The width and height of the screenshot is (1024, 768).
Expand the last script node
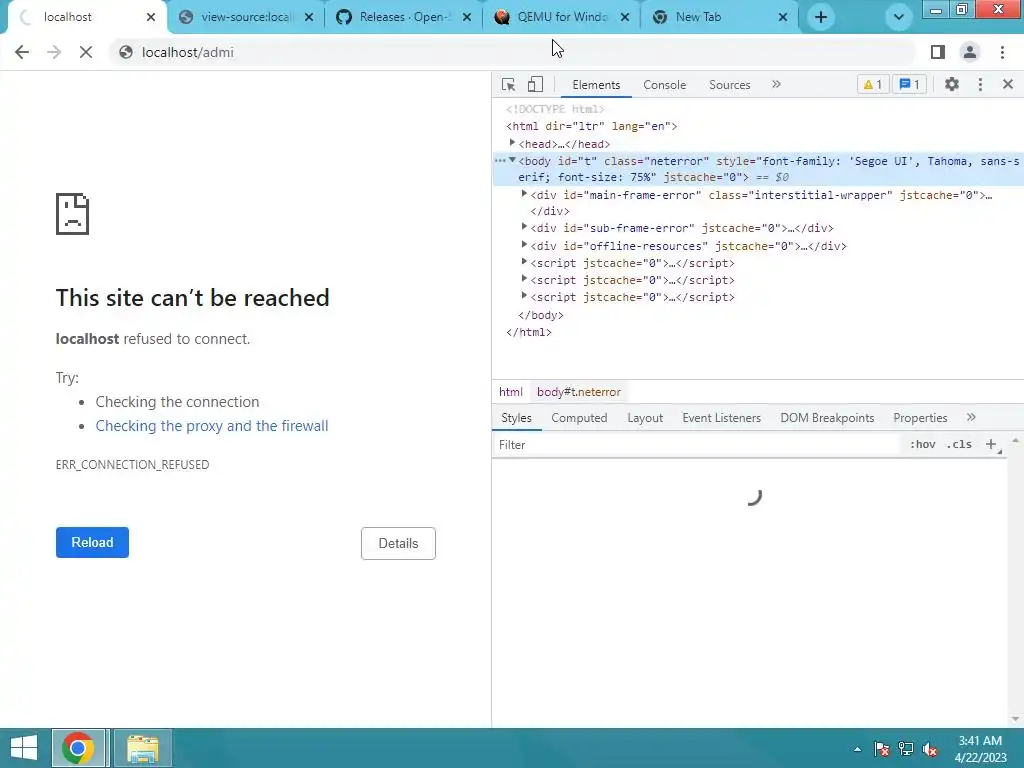(x=524, y=296)
